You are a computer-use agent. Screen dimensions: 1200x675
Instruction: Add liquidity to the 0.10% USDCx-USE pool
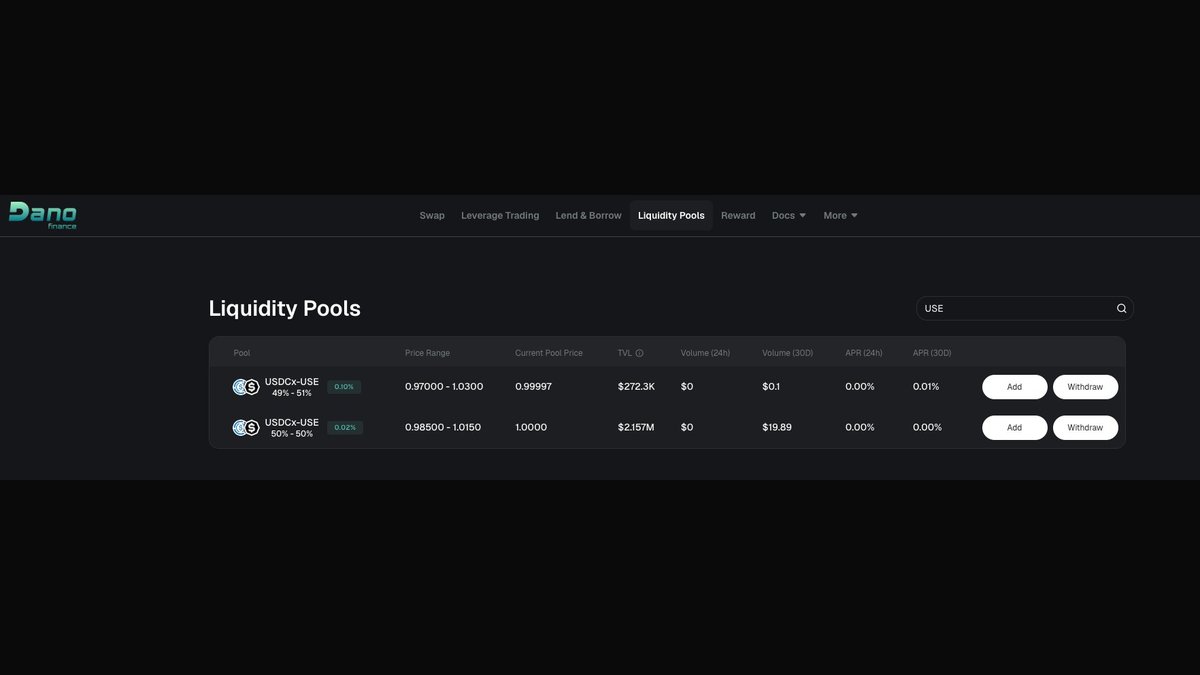tap(1014, 387)
